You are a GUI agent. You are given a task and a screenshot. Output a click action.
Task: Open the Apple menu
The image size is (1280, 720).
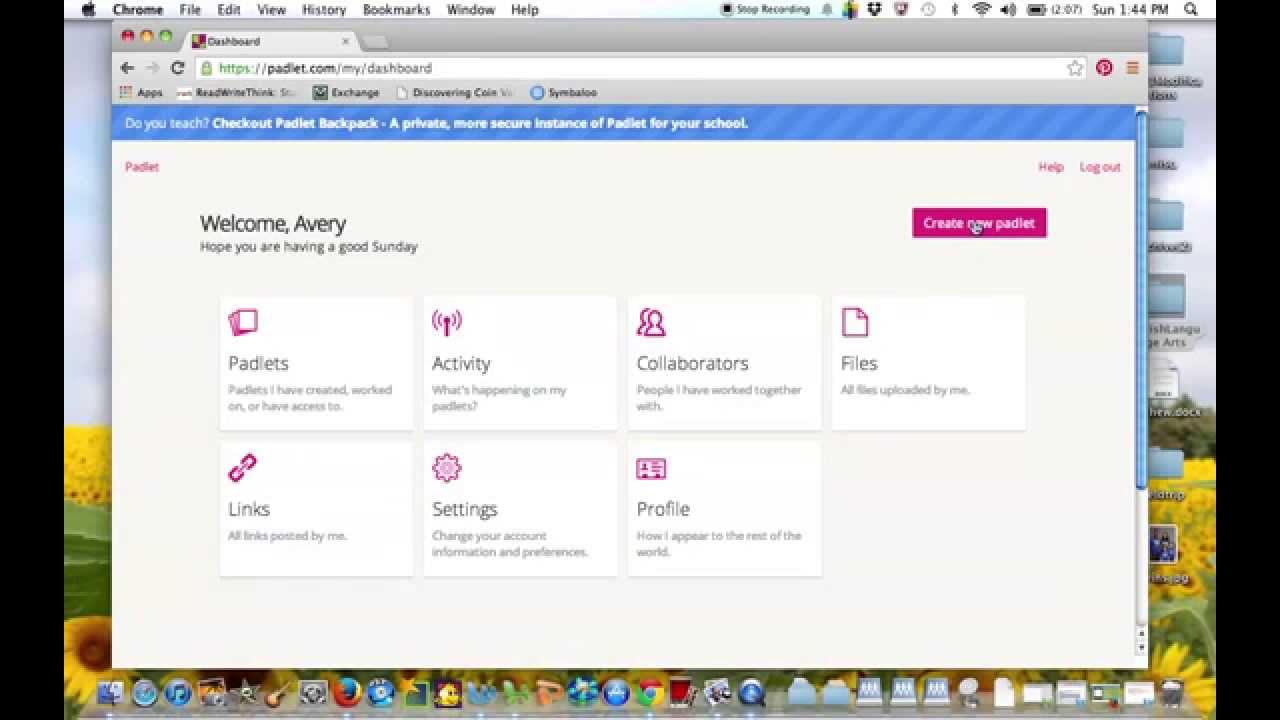point(88,9)
